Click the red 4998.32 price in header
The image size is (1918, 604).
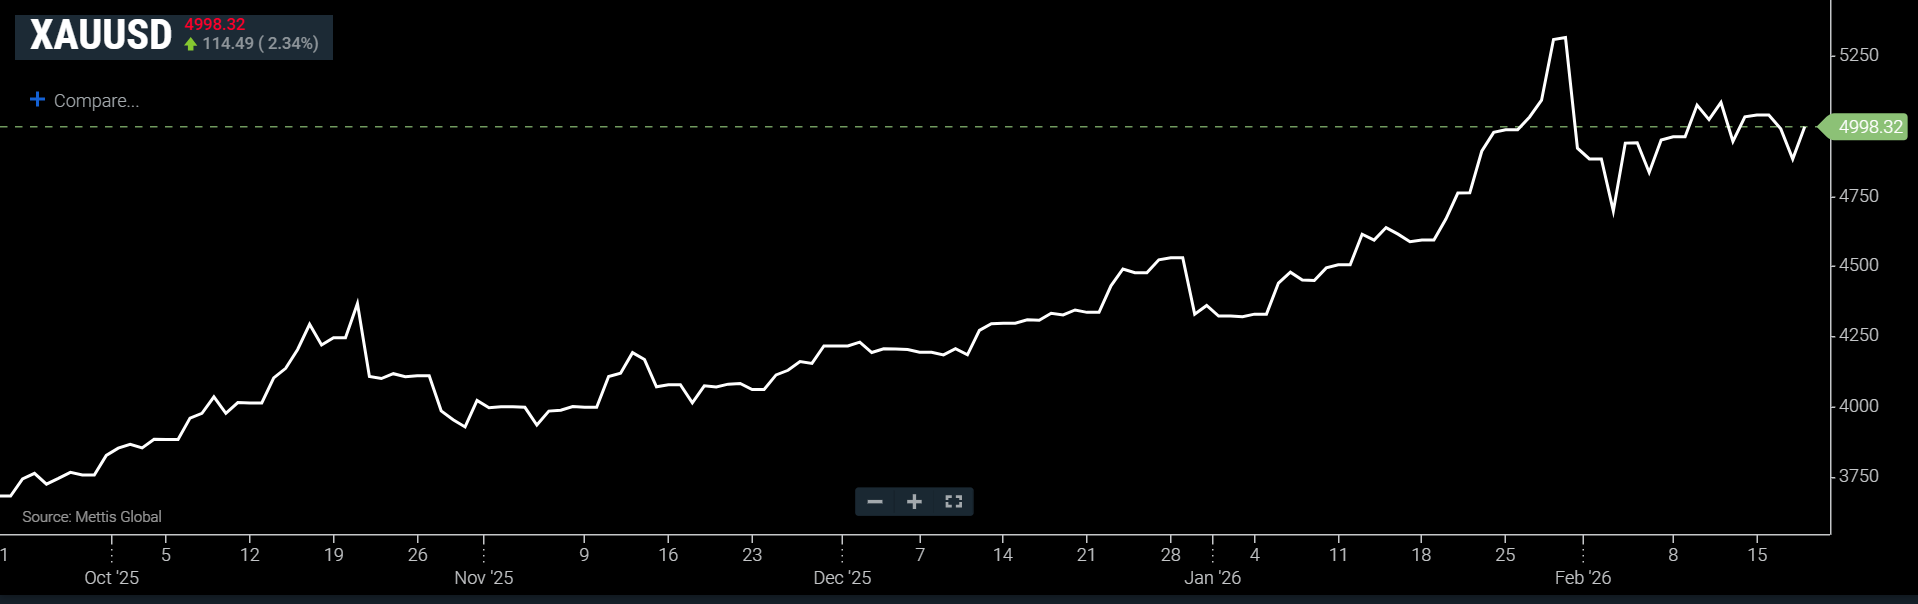[215, 24]
